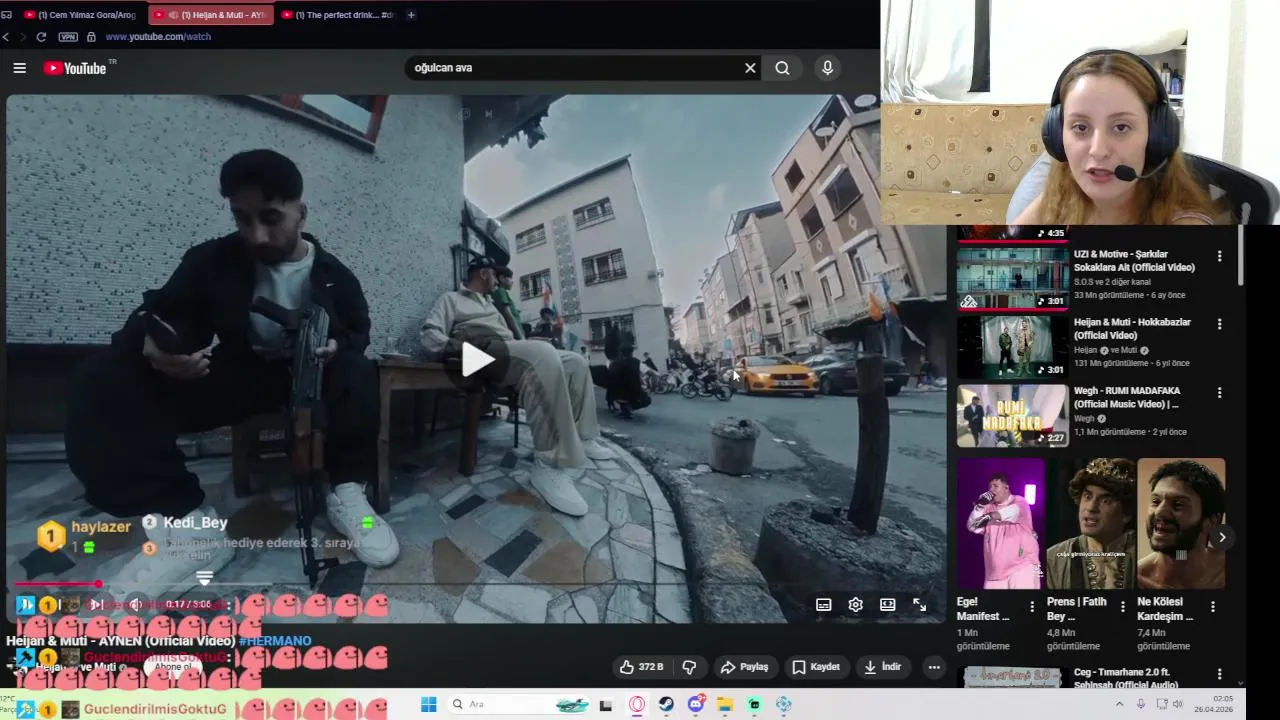Open File Explorer from the taskbar

tap(725, 705)
